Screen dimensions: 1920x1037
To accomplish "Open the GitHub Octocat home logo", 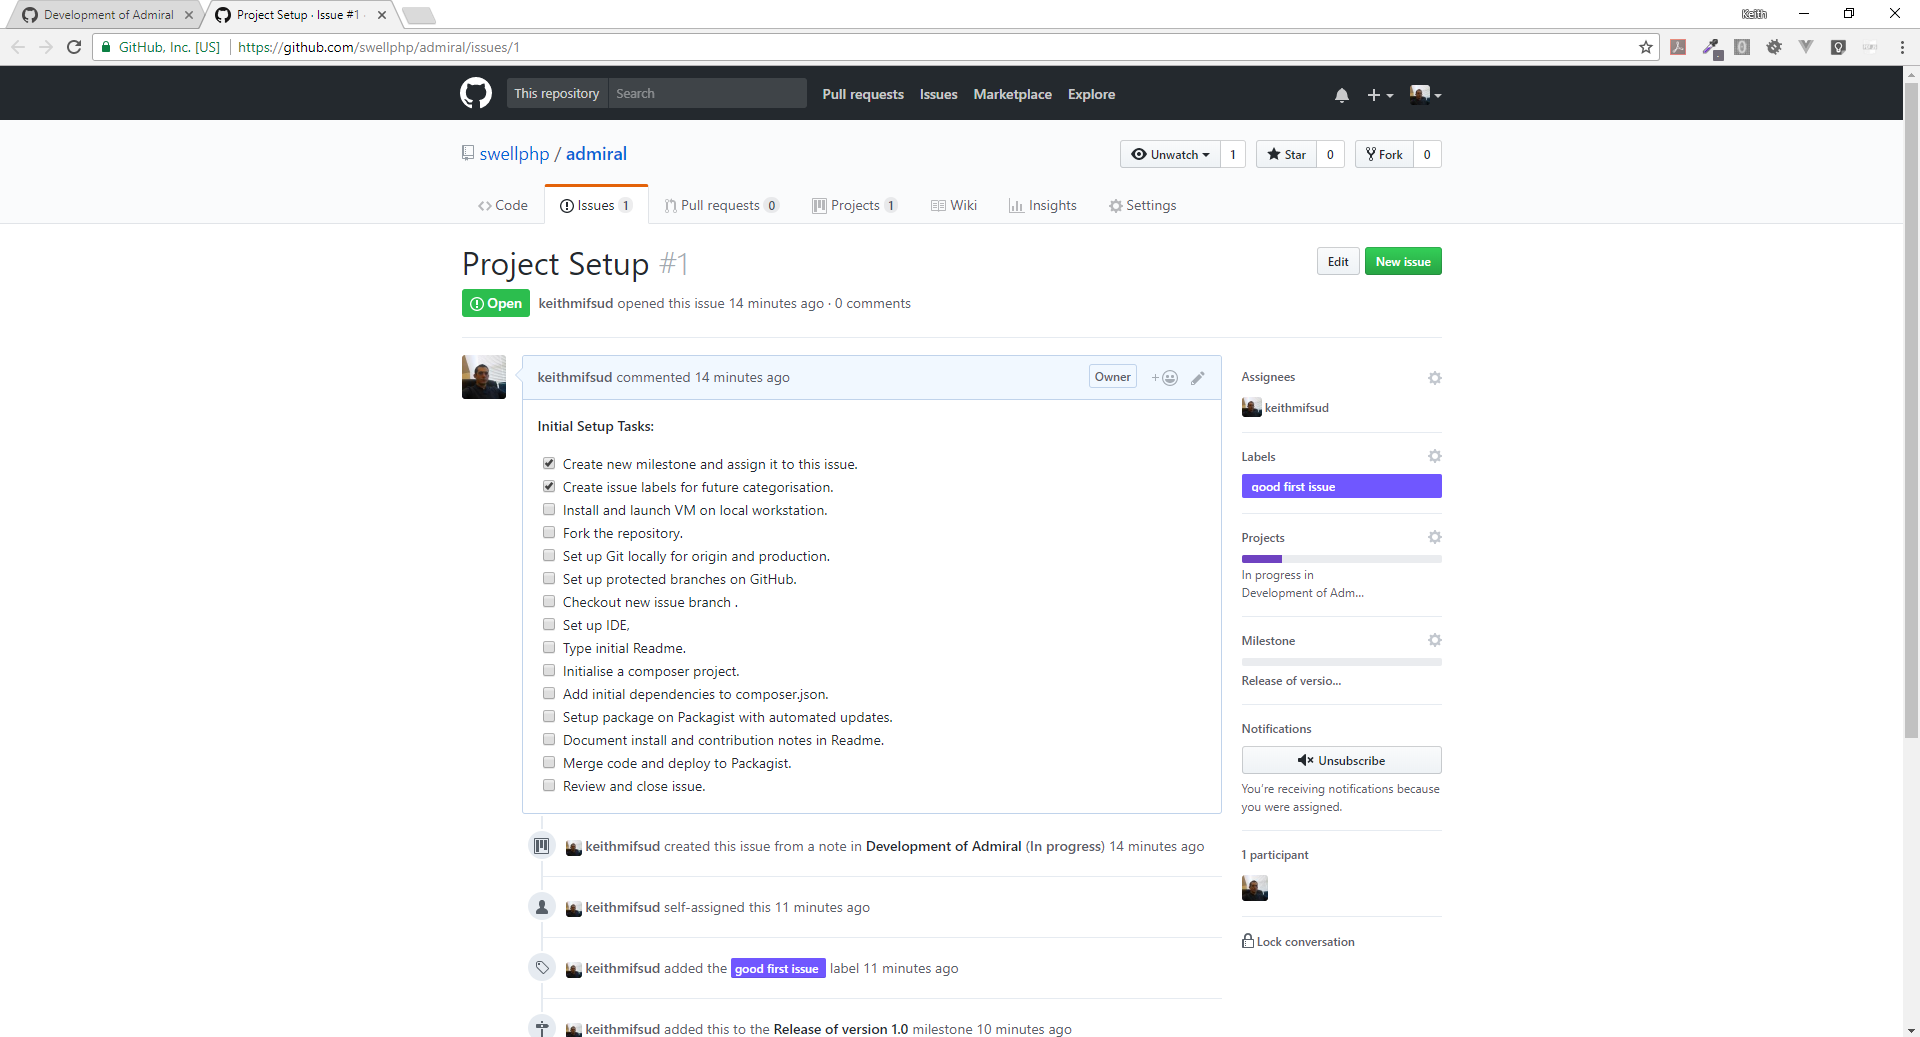I will [476, 93].
